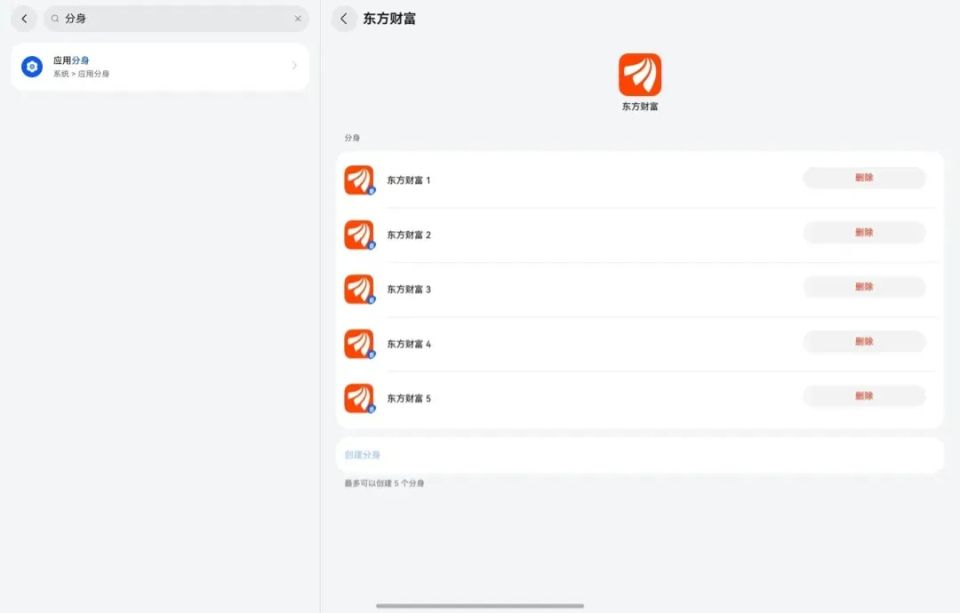
Task: Select the 东方财富 5 label
Action: [x=409, y=398]
